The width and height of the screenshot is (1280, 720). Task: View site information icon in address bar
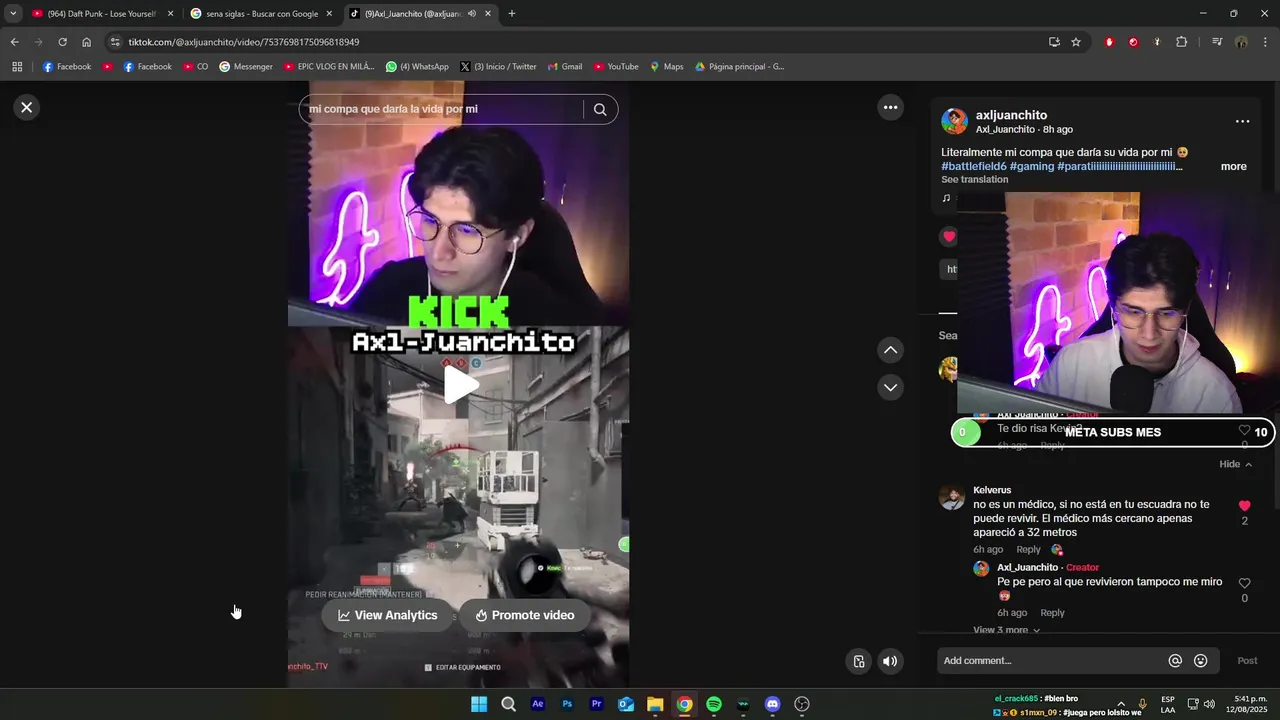point(115,42)
